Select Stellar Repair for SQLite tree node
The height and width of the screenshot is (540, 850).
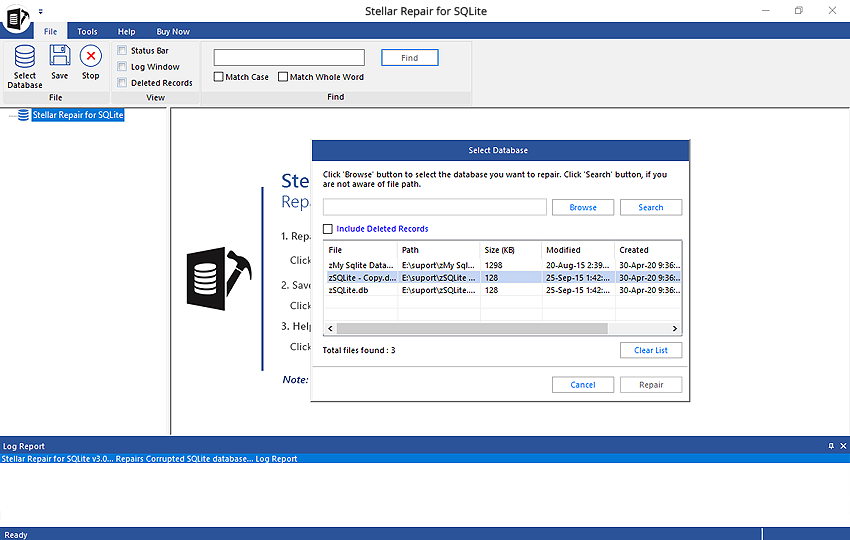(78, 115)
